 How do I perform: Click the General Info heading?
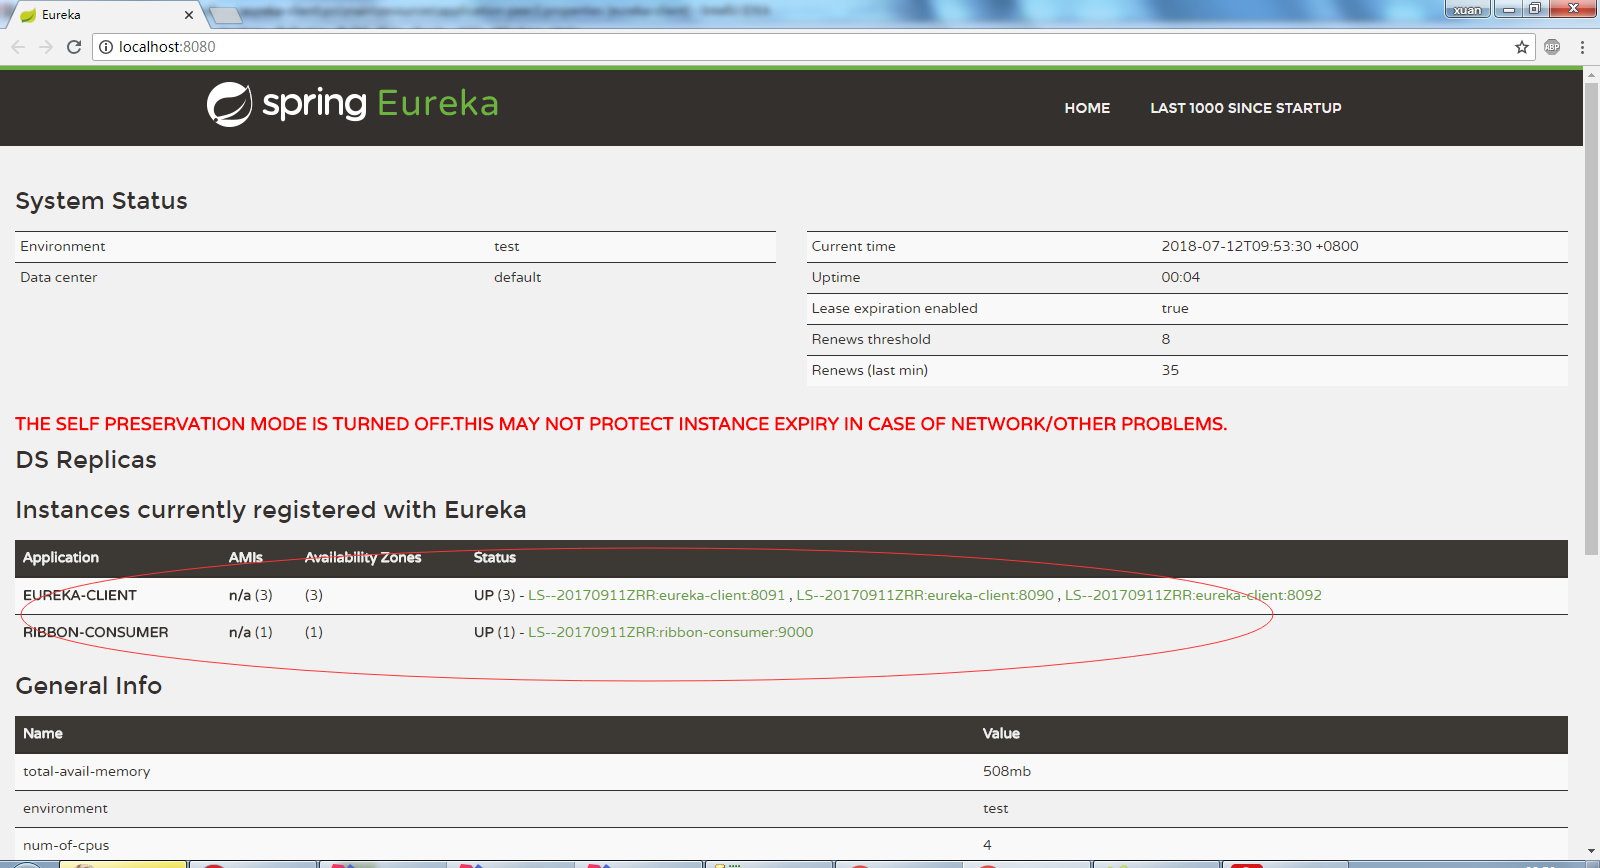[x=89, y=686]
